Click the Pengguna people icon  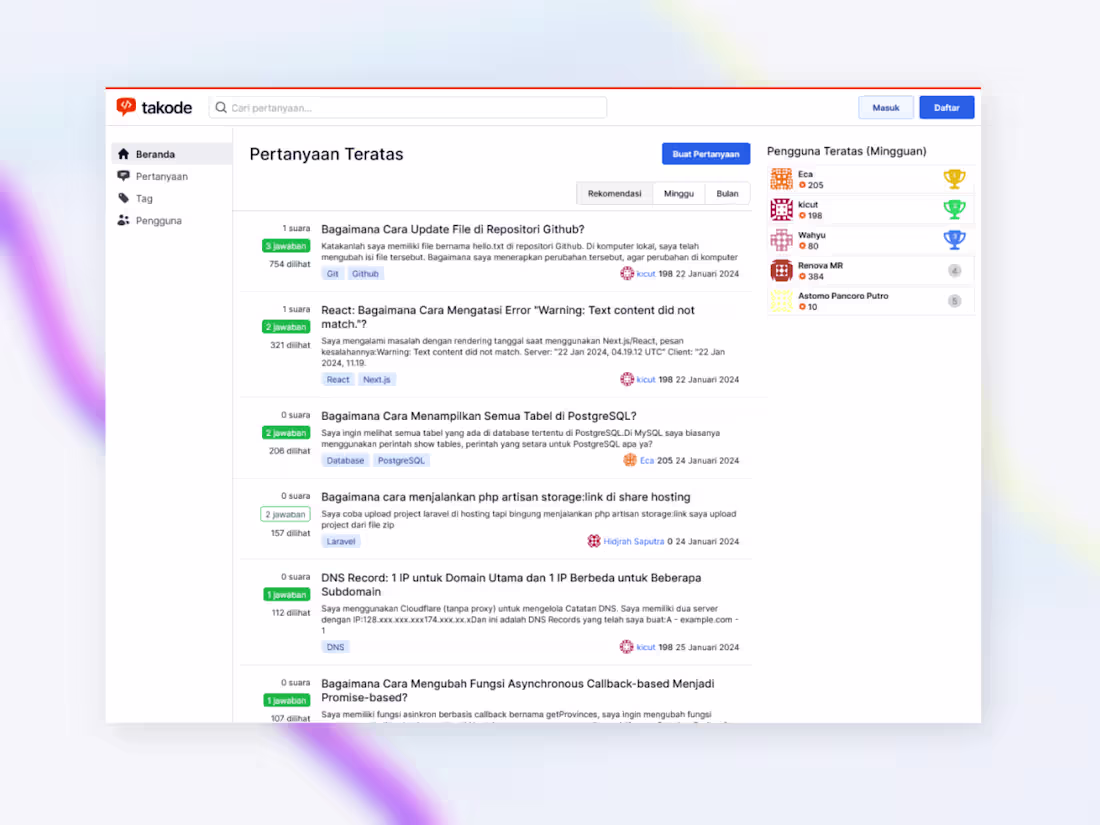pos(123,220)
